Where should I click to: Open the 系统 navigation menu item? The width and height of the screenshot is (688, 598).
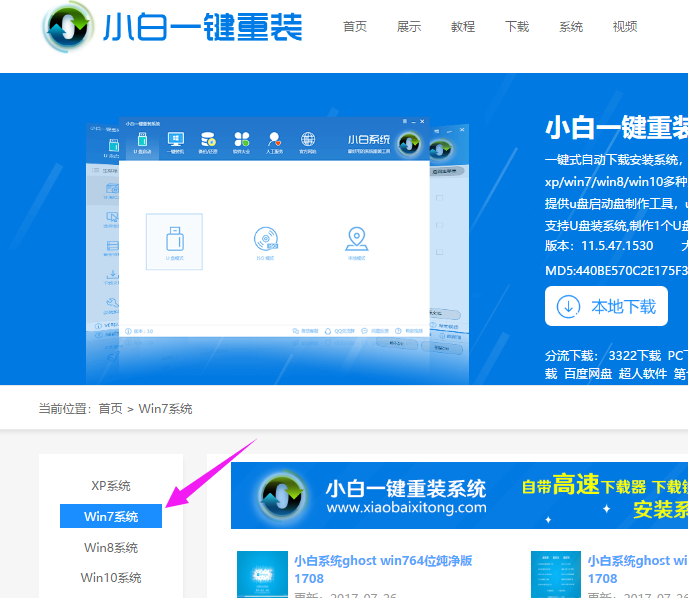(x=571, y=27)
